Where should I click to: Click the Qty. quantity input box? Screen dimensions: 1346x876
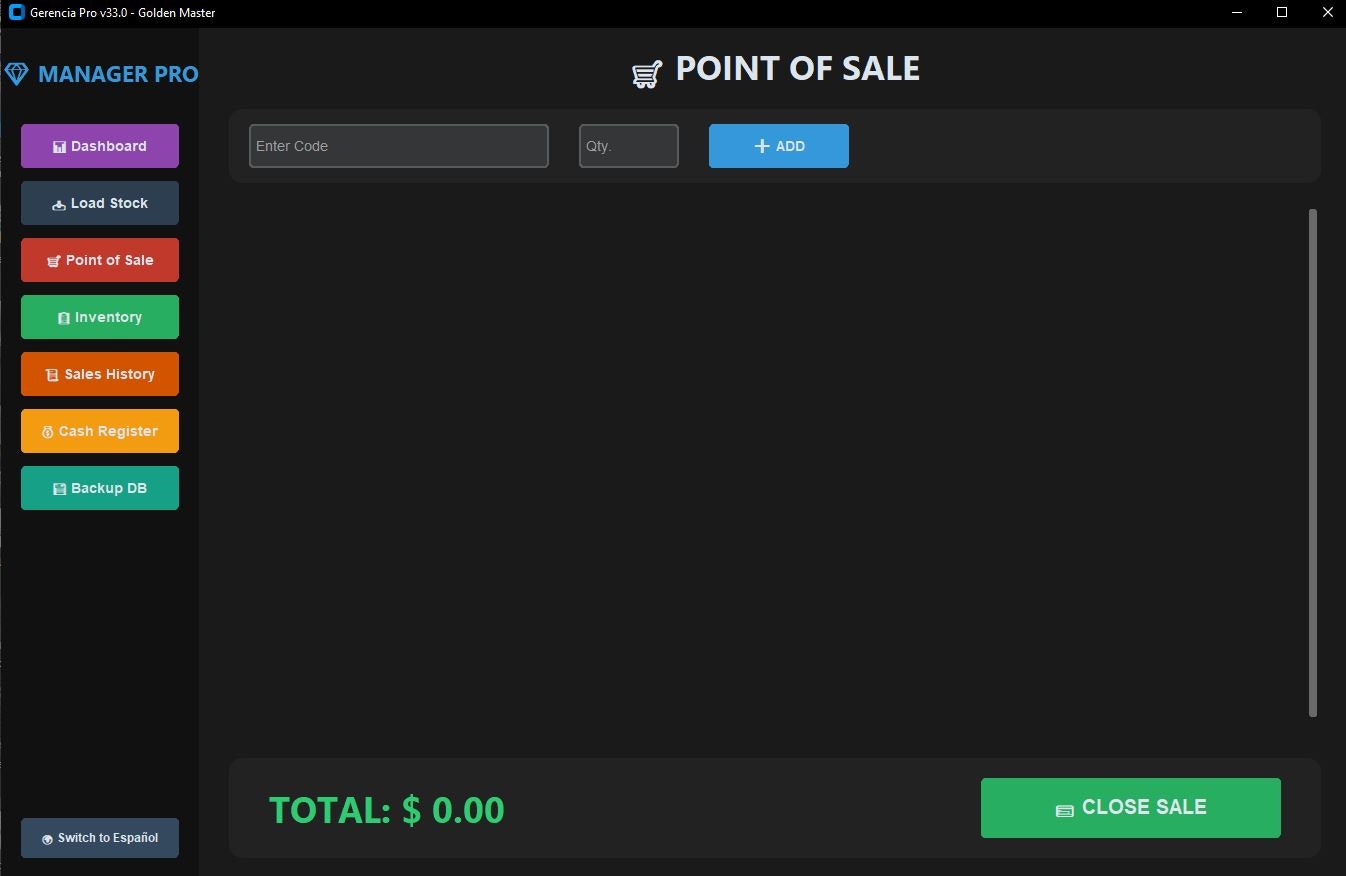(628, 146)
